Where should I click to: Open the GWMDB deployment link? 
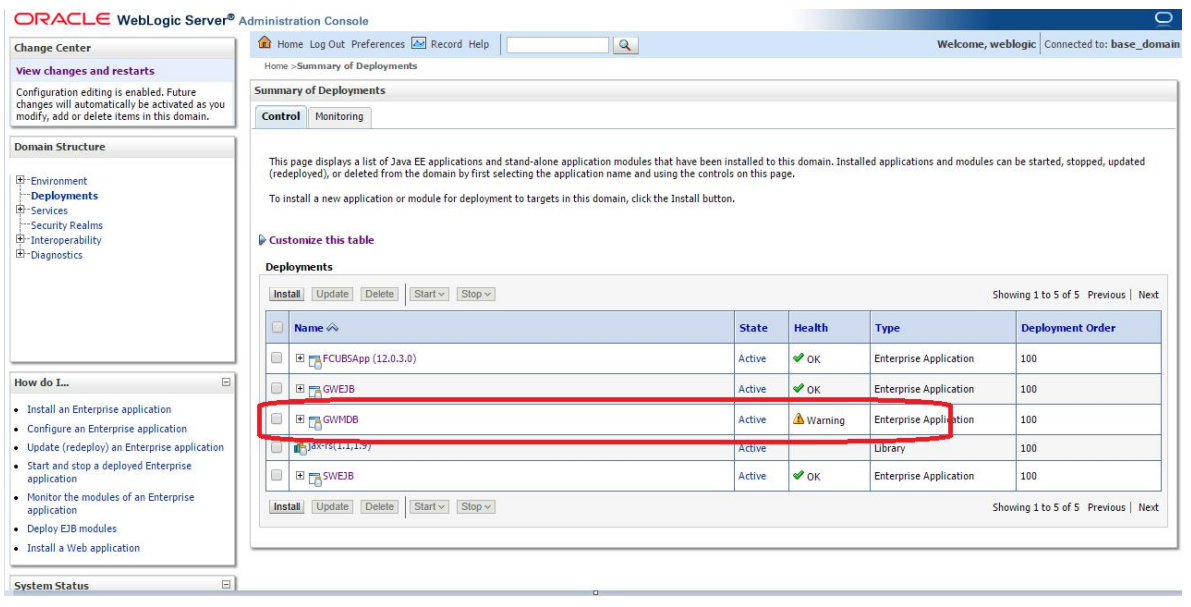coord(340,419)
